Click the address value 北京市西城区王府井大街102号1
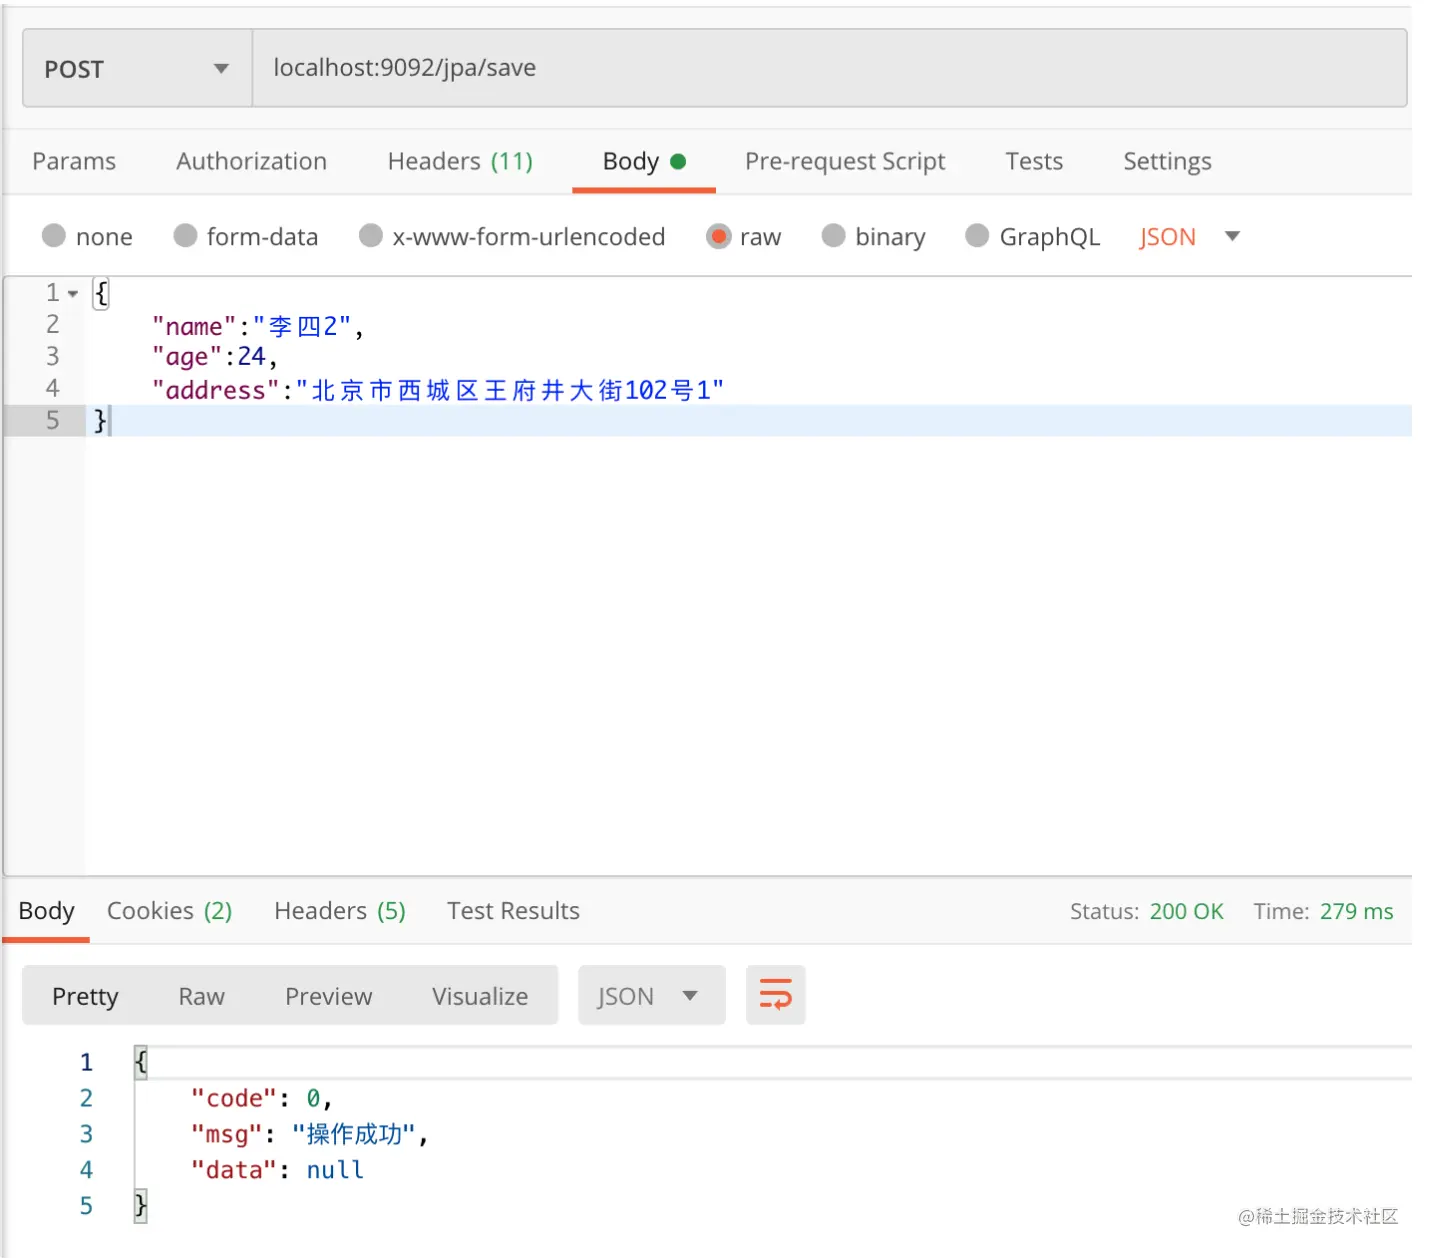1430x1258 pixels. (510, 389)
